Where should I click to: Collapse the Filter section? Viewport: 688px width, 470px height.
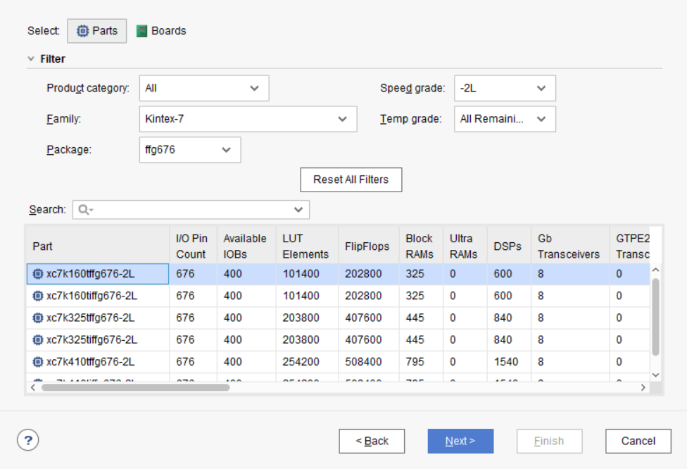point(31,59)
